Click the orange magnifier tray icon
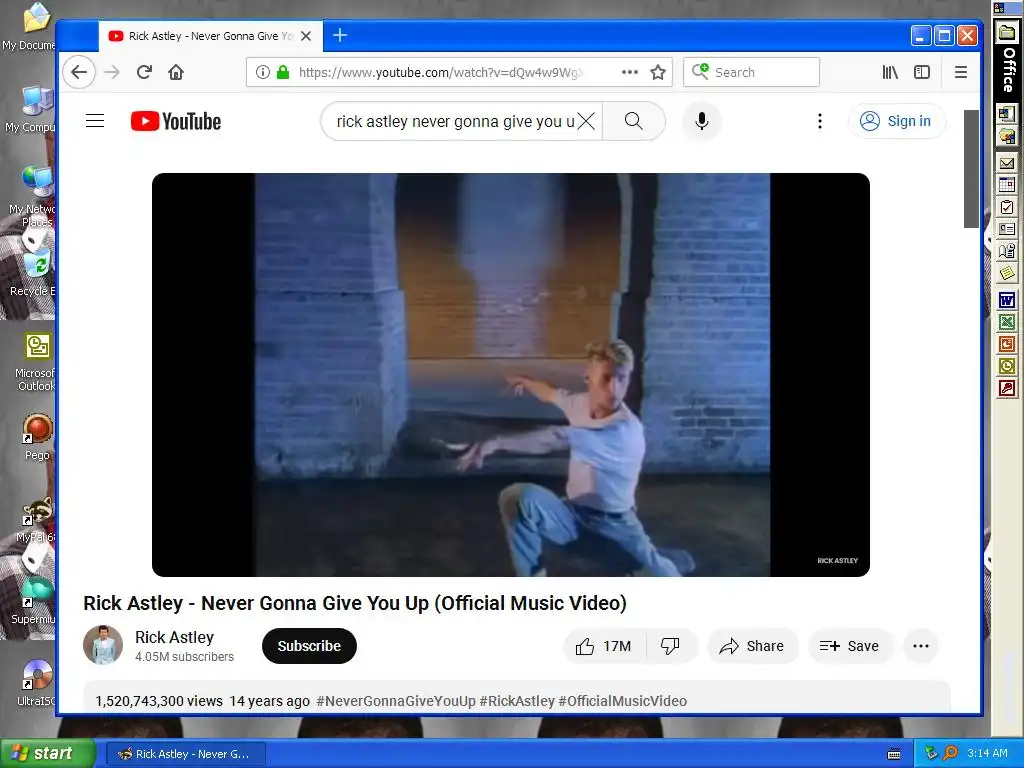Screen dimensions: 1024x768 (951, 753)
